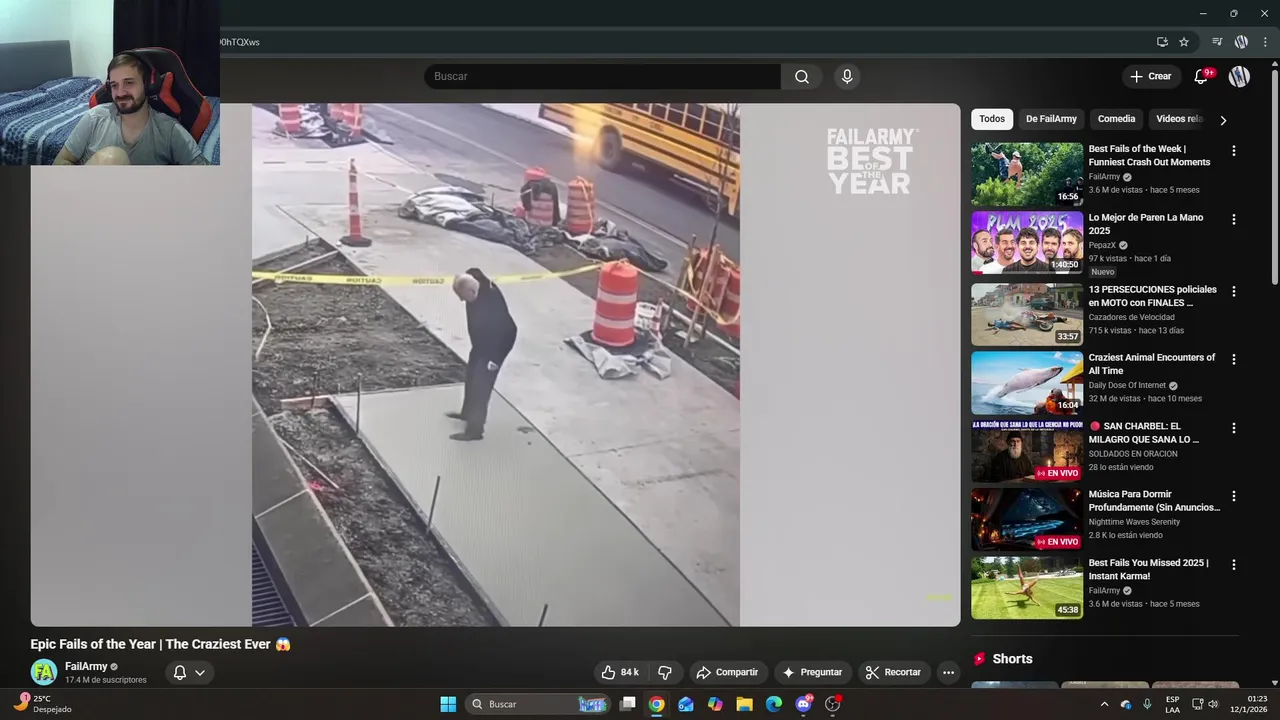Image resolution: width=1280 pixels, height=720 pixels.
Task: Open Outlook from the taskbar
Action: pyautogui.click(x=686, y=704)
